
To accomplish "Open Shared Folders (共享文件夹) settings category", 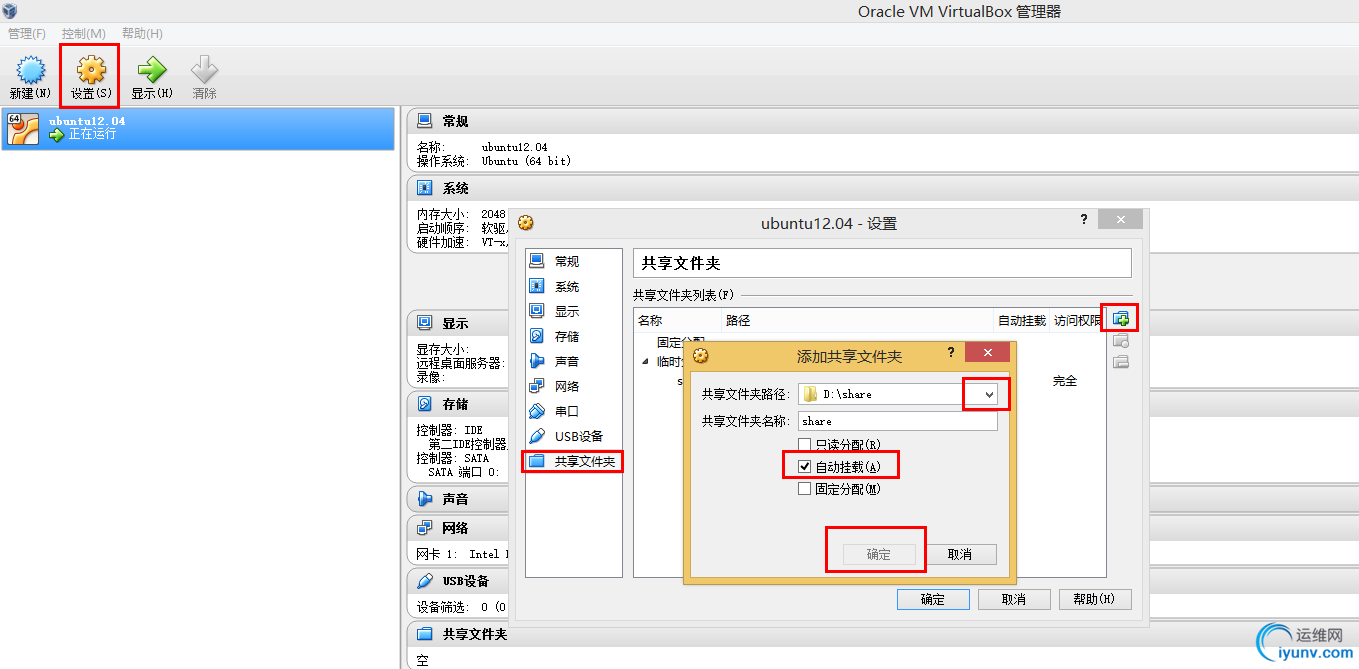I will [x=573, y=461].
